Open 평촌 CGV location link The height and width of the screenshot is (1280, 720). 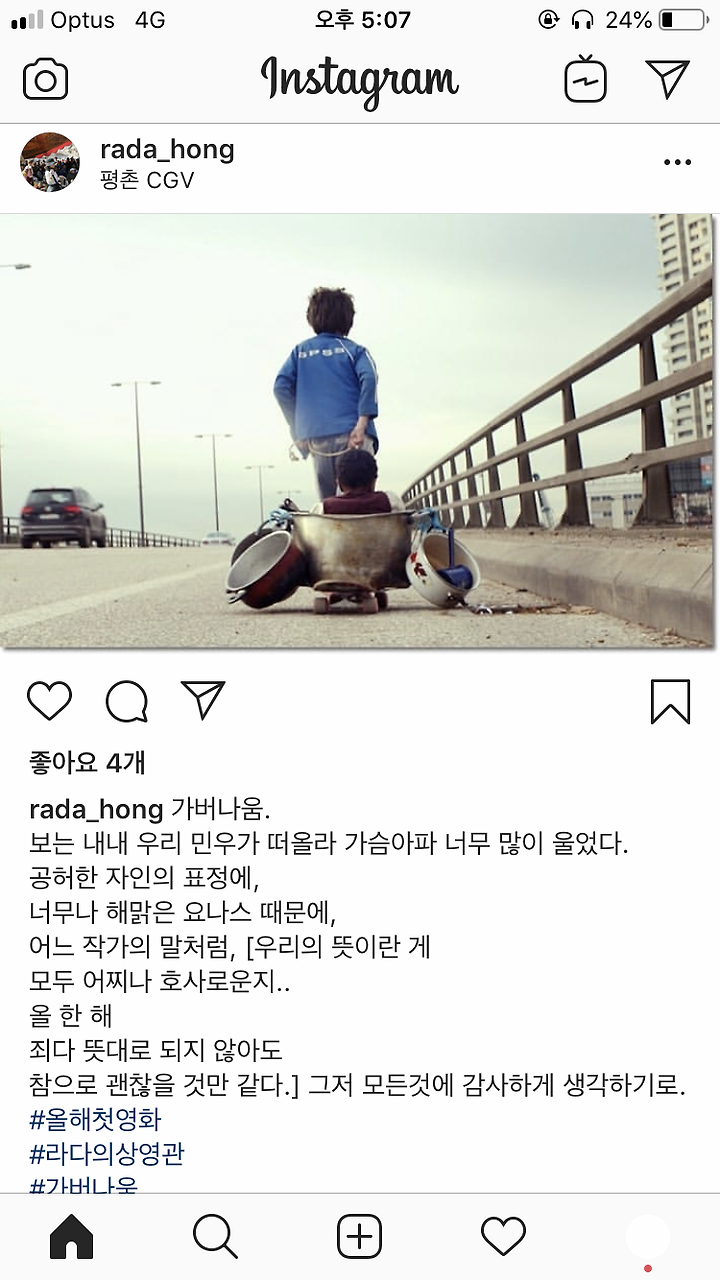[147, 181]
